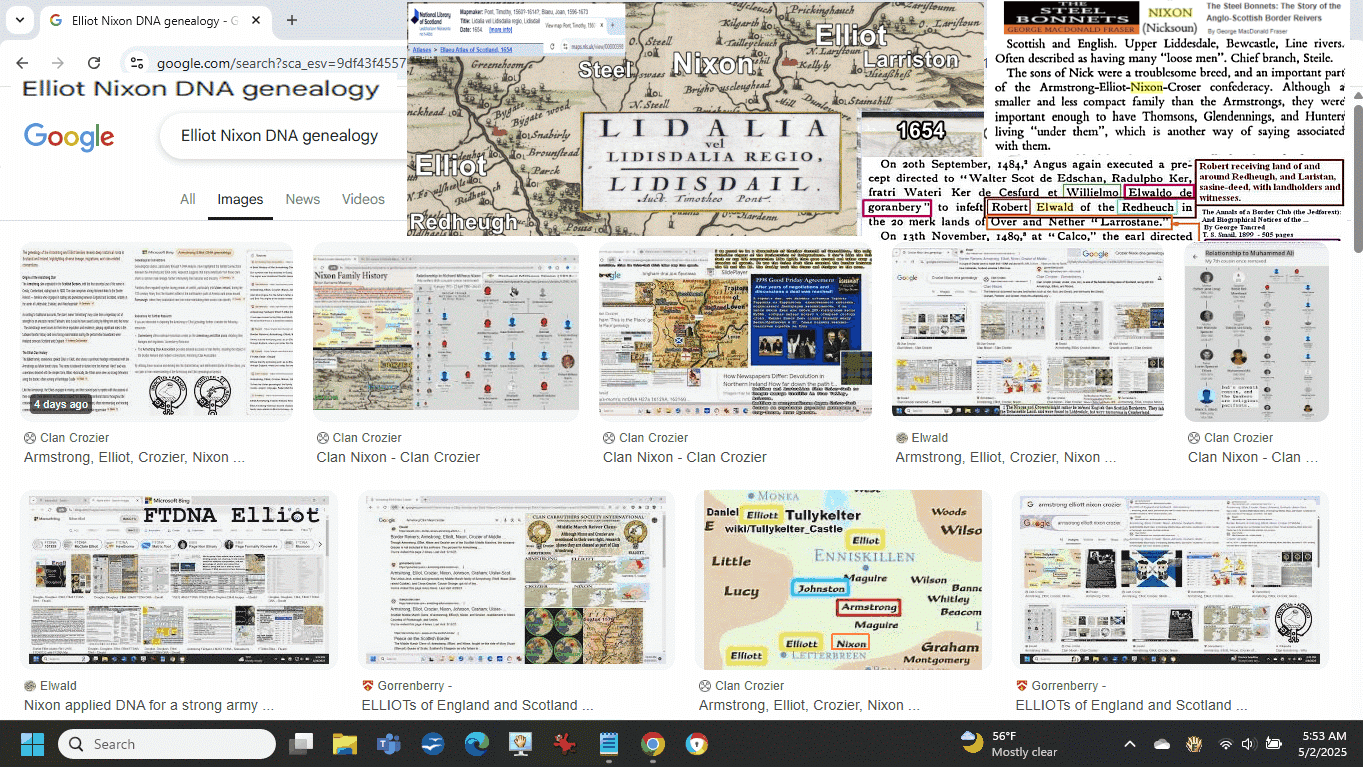Click the google.com address bar URL
The width and height of the screenshot is (1363, 767).
(281, 63)
